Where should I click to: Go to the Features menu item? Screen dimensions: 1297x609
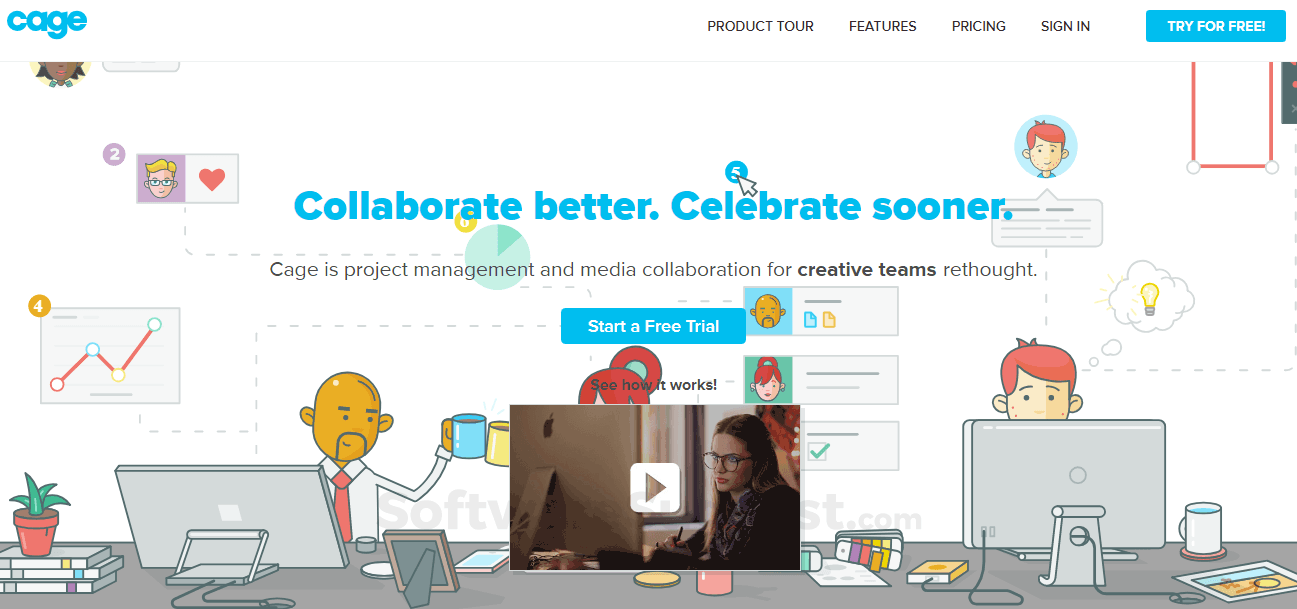pyautogui.click(x=882, y=26)
